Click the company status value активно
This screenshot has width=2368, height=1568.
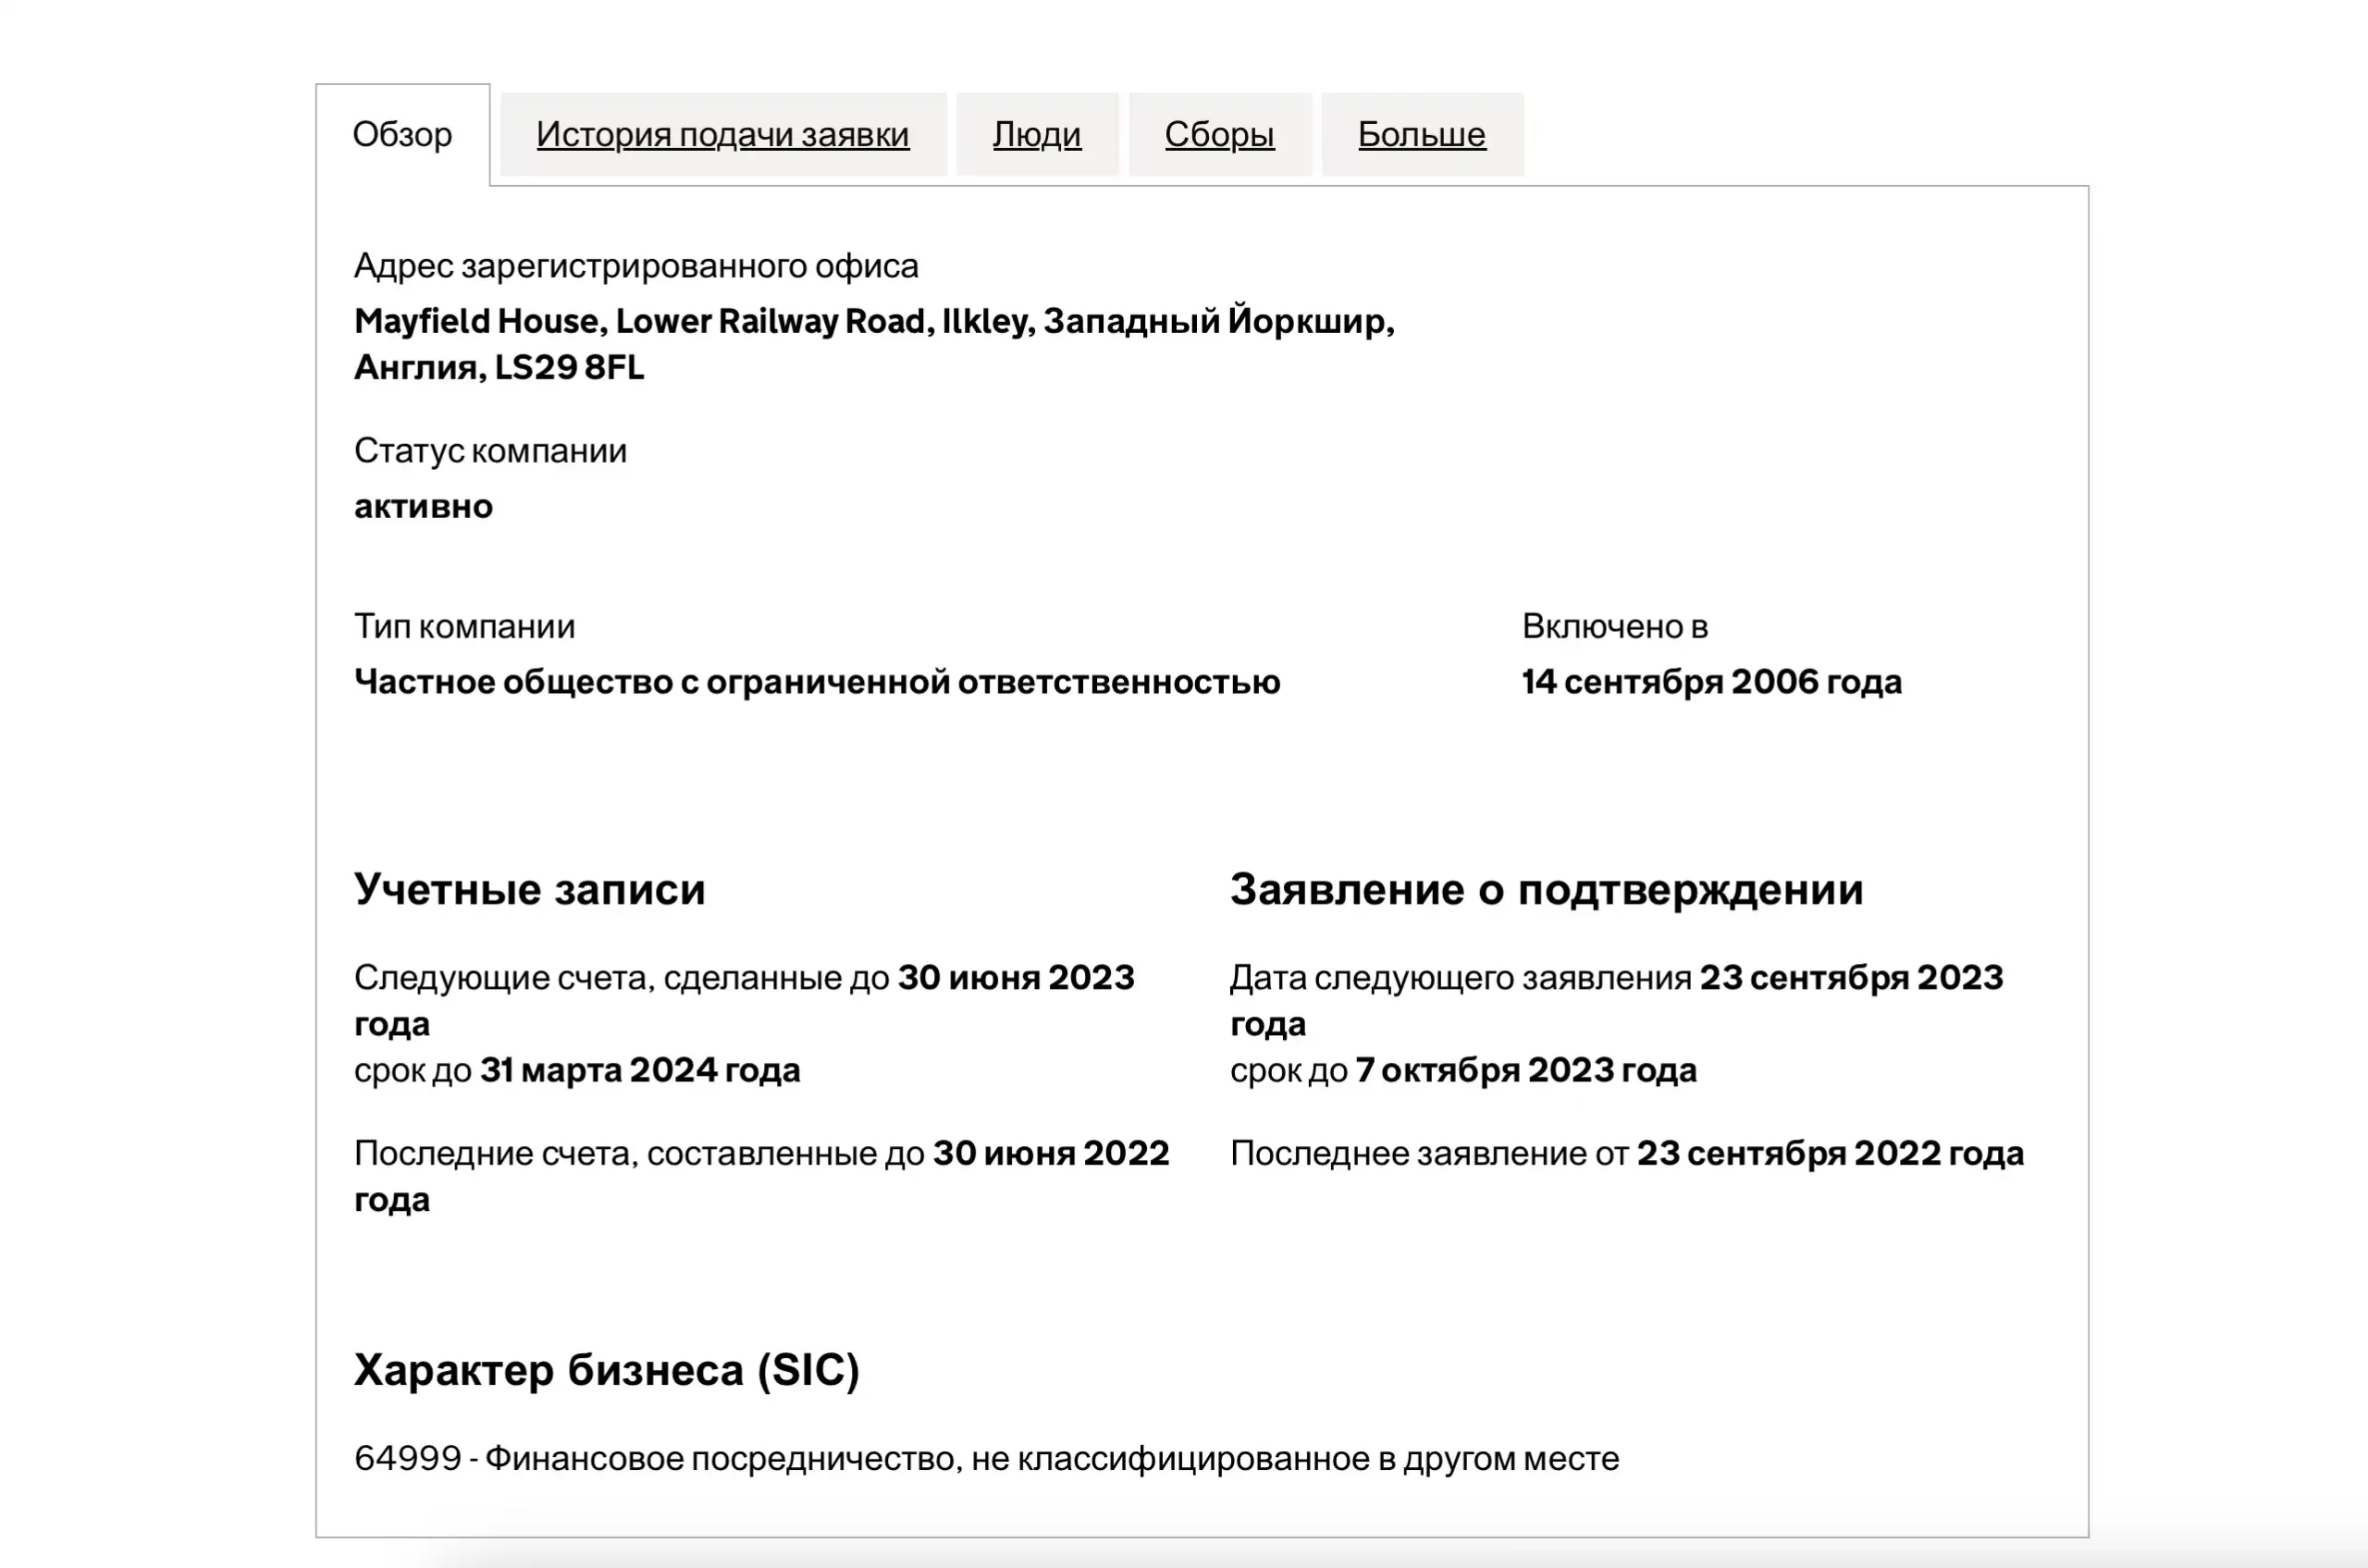[x=423, y=506]
